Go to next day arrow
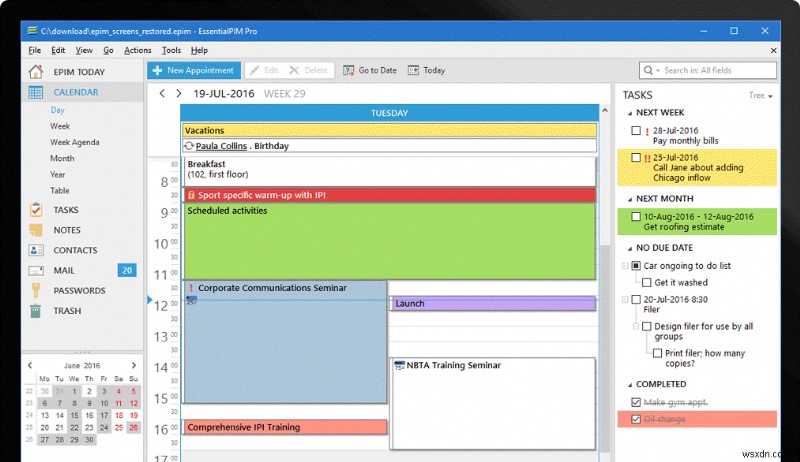This screenshot has height=462, width=800. click(179, 93)
